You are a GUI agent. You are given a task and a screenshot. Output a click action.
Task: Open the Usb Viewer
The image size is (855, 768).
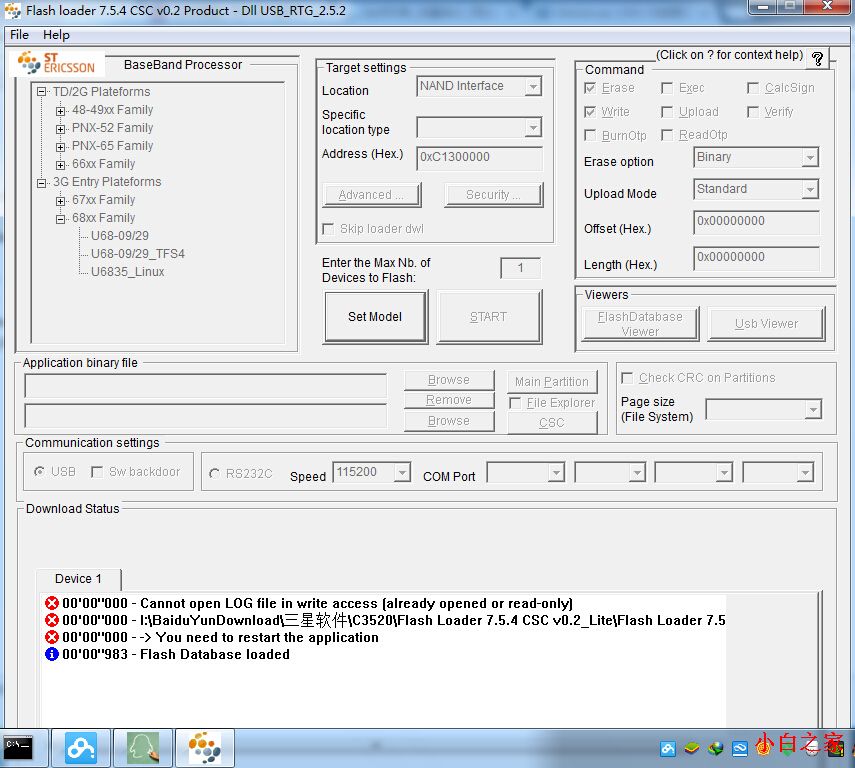click(766, 323)
